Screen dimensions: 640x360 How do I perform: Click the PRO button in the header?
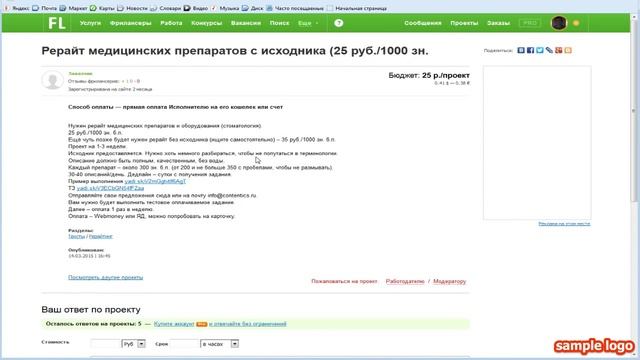(x=530, y=23)
